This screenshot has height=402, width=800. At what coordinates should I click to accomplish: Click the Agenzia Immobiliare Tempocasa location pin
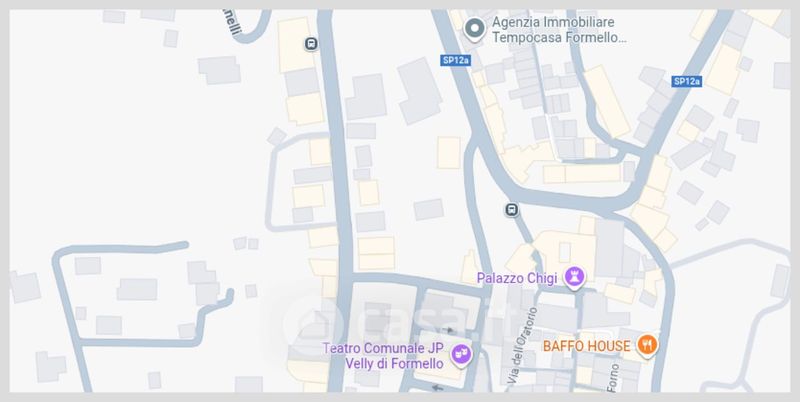(x=474, y=29)
